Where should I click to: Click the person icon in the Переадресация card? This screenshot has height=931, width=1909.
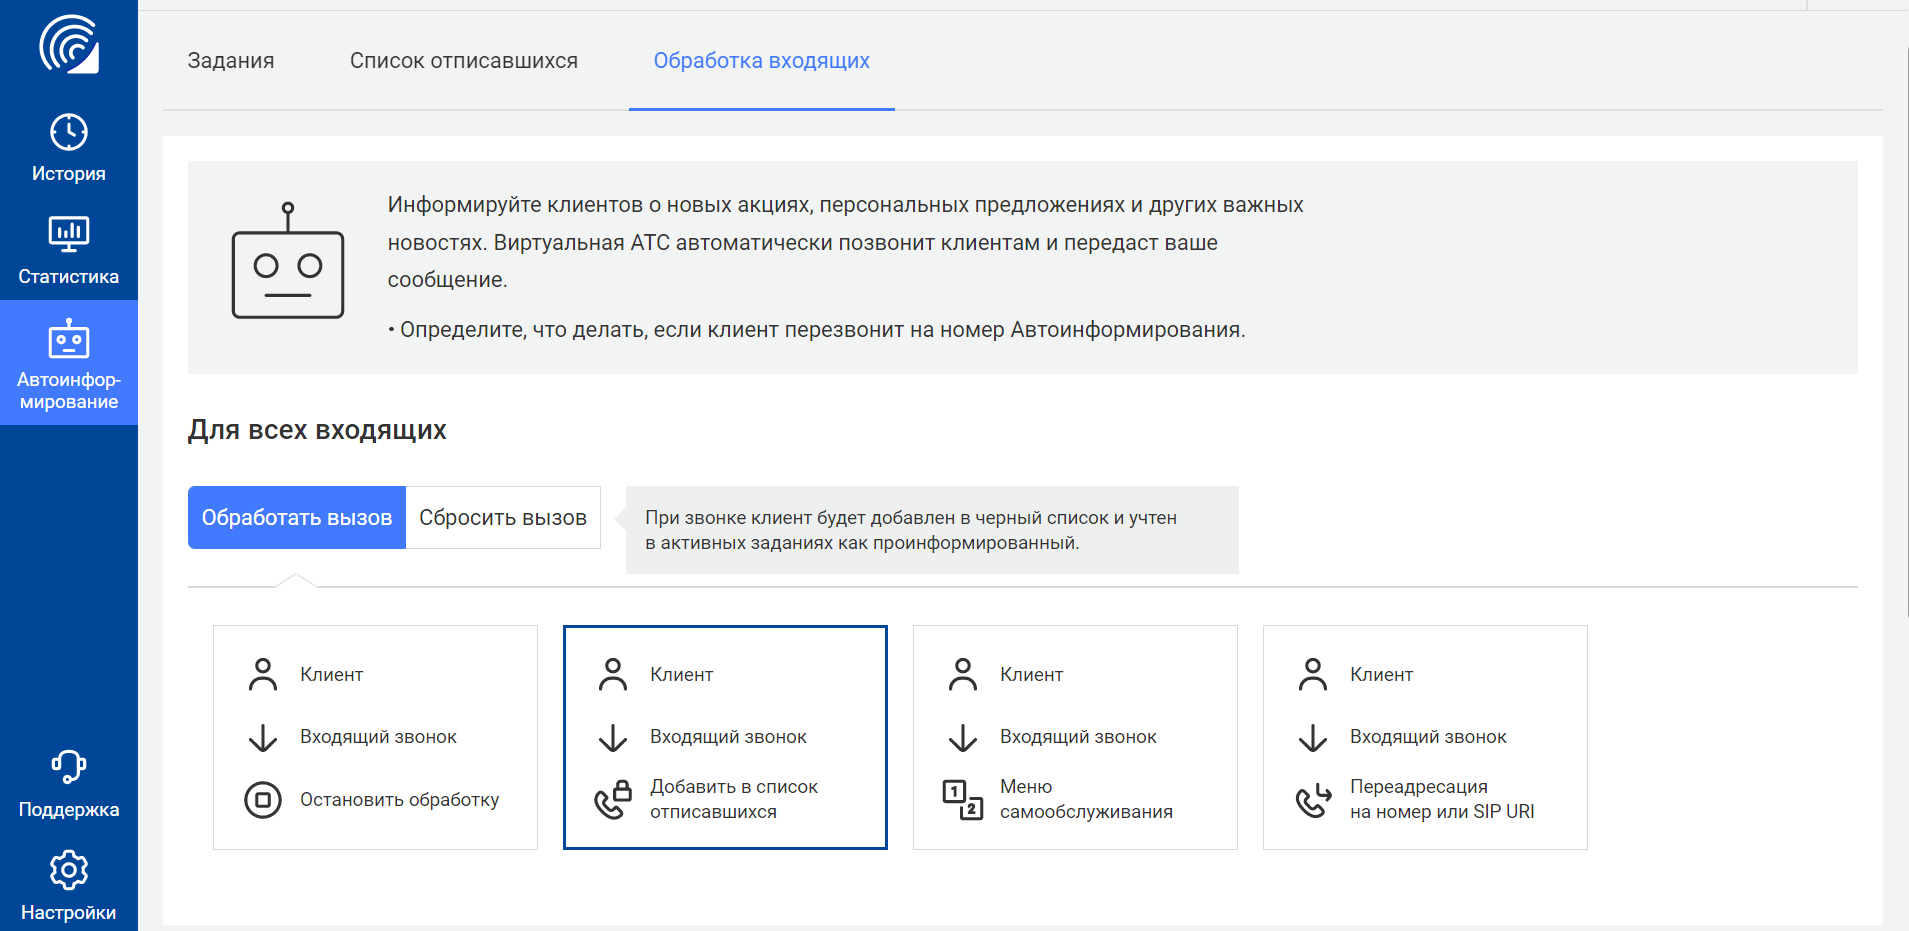pos(1313,675)
